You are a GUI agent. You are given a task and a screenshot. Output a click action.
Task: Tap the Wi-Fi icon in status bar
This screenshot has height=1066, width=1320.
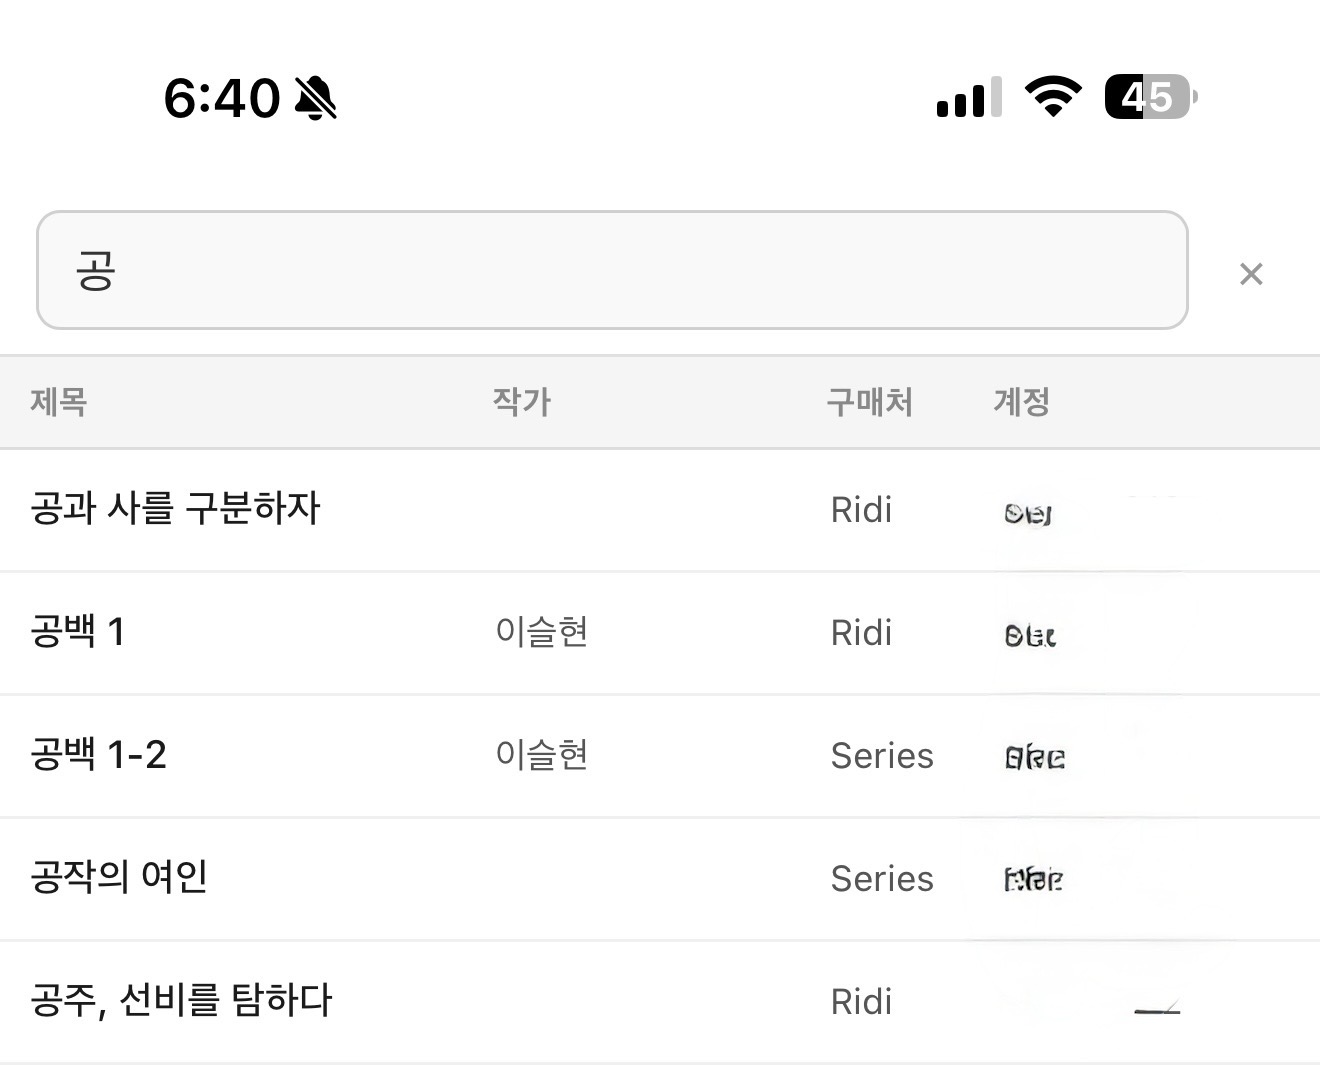1053,97
